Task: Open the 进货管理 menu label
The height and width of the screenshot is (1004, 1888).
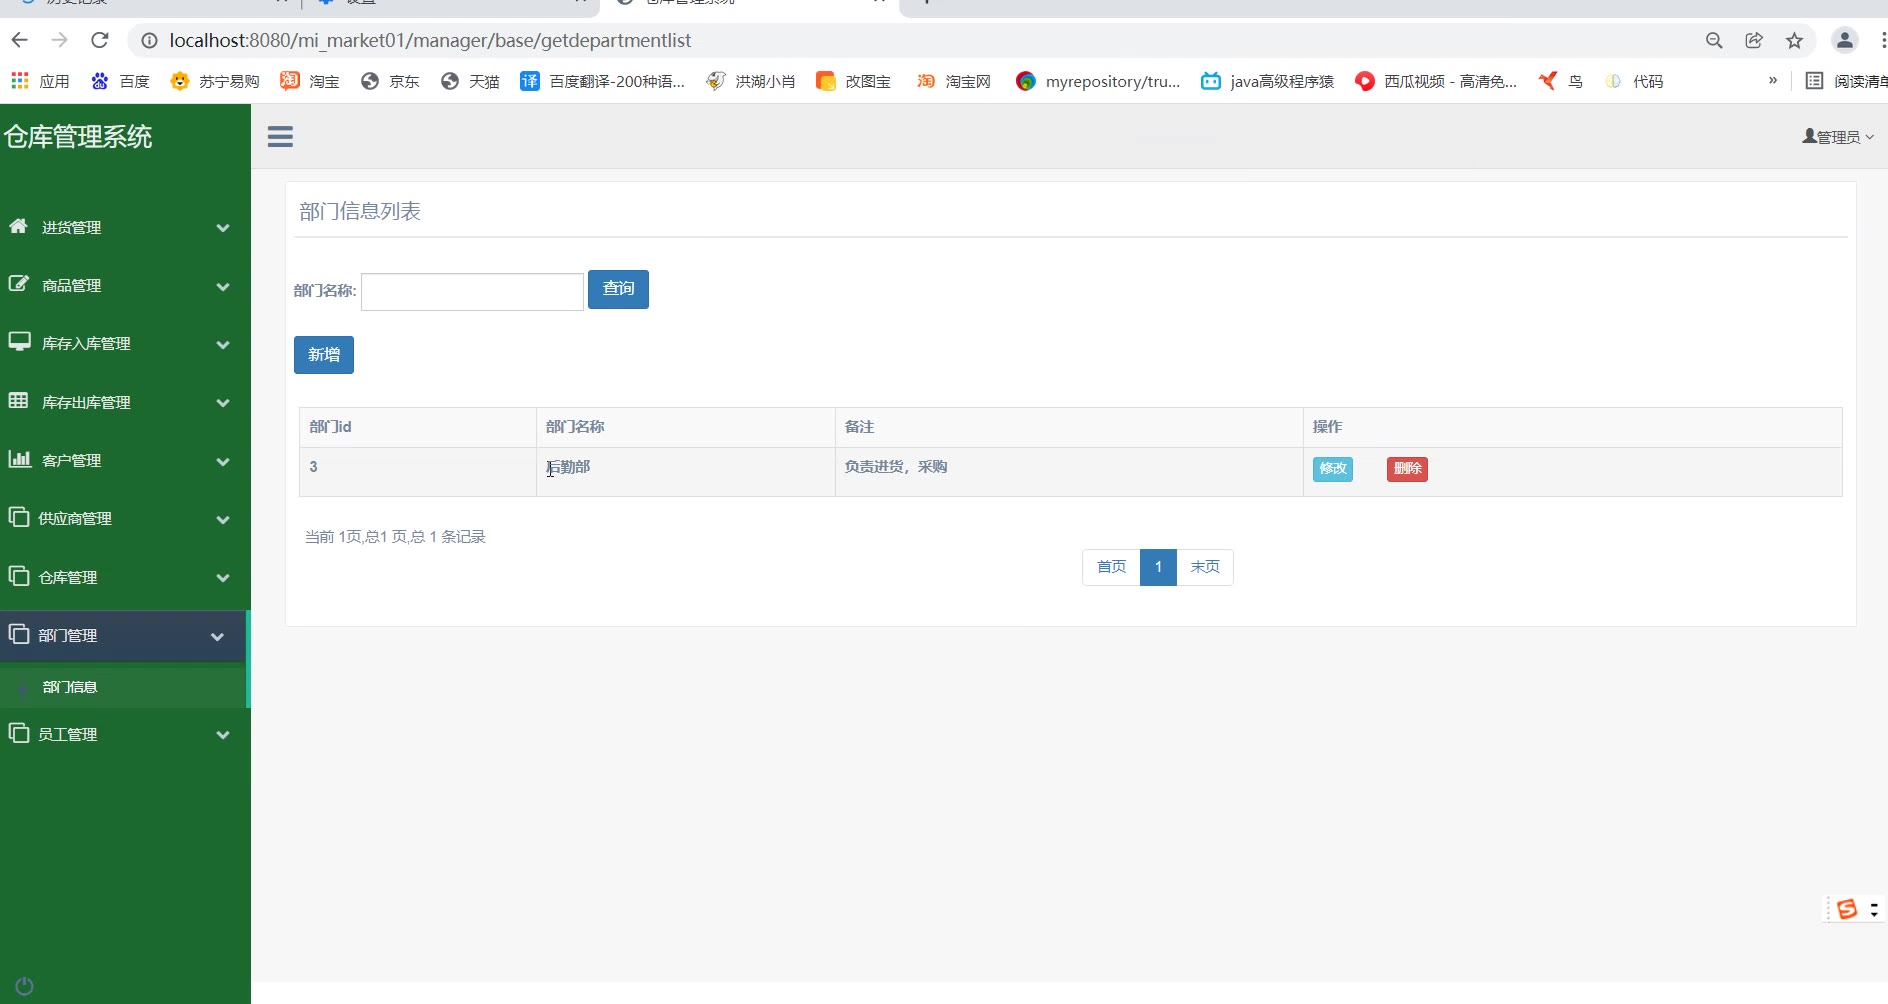Action: [71, 227]
